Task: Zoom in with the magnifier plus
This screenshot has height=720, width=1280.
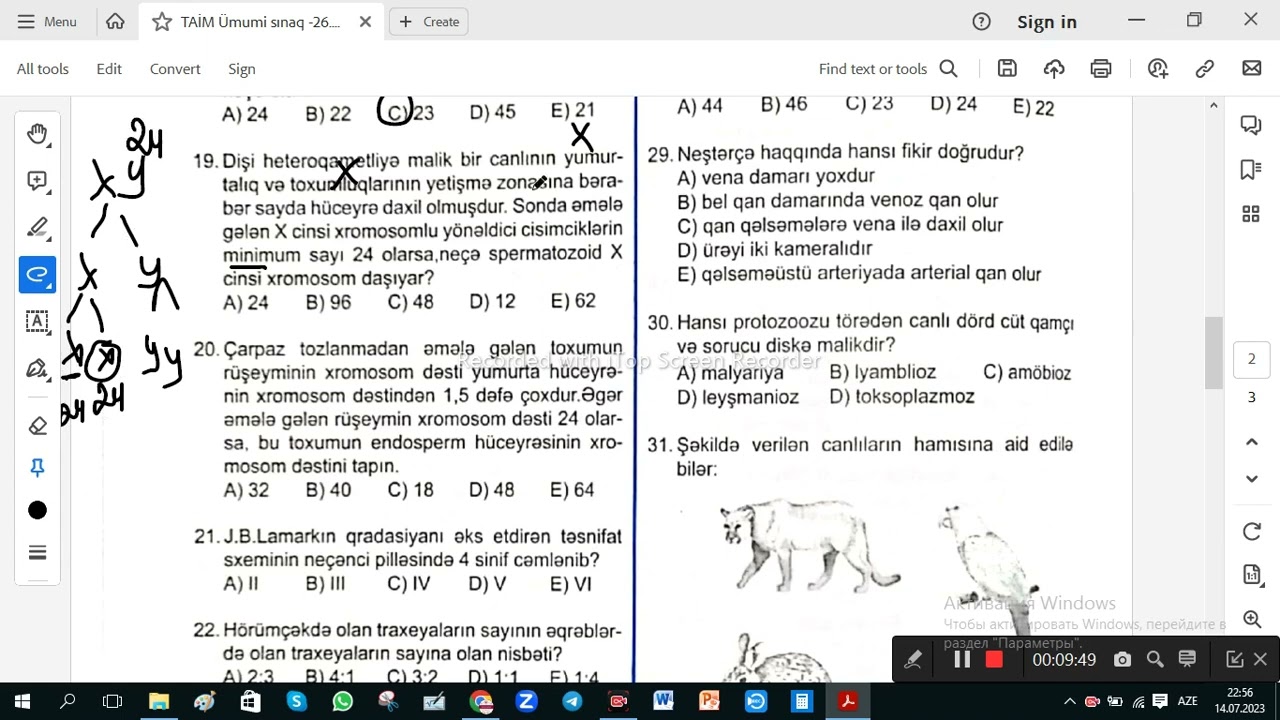Action: pyautogui.click(x=1251, y=620)
